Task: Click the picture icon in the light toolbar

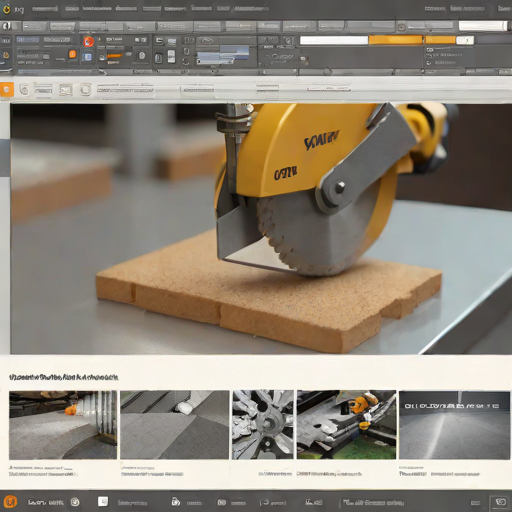Action: click(66, 89)
